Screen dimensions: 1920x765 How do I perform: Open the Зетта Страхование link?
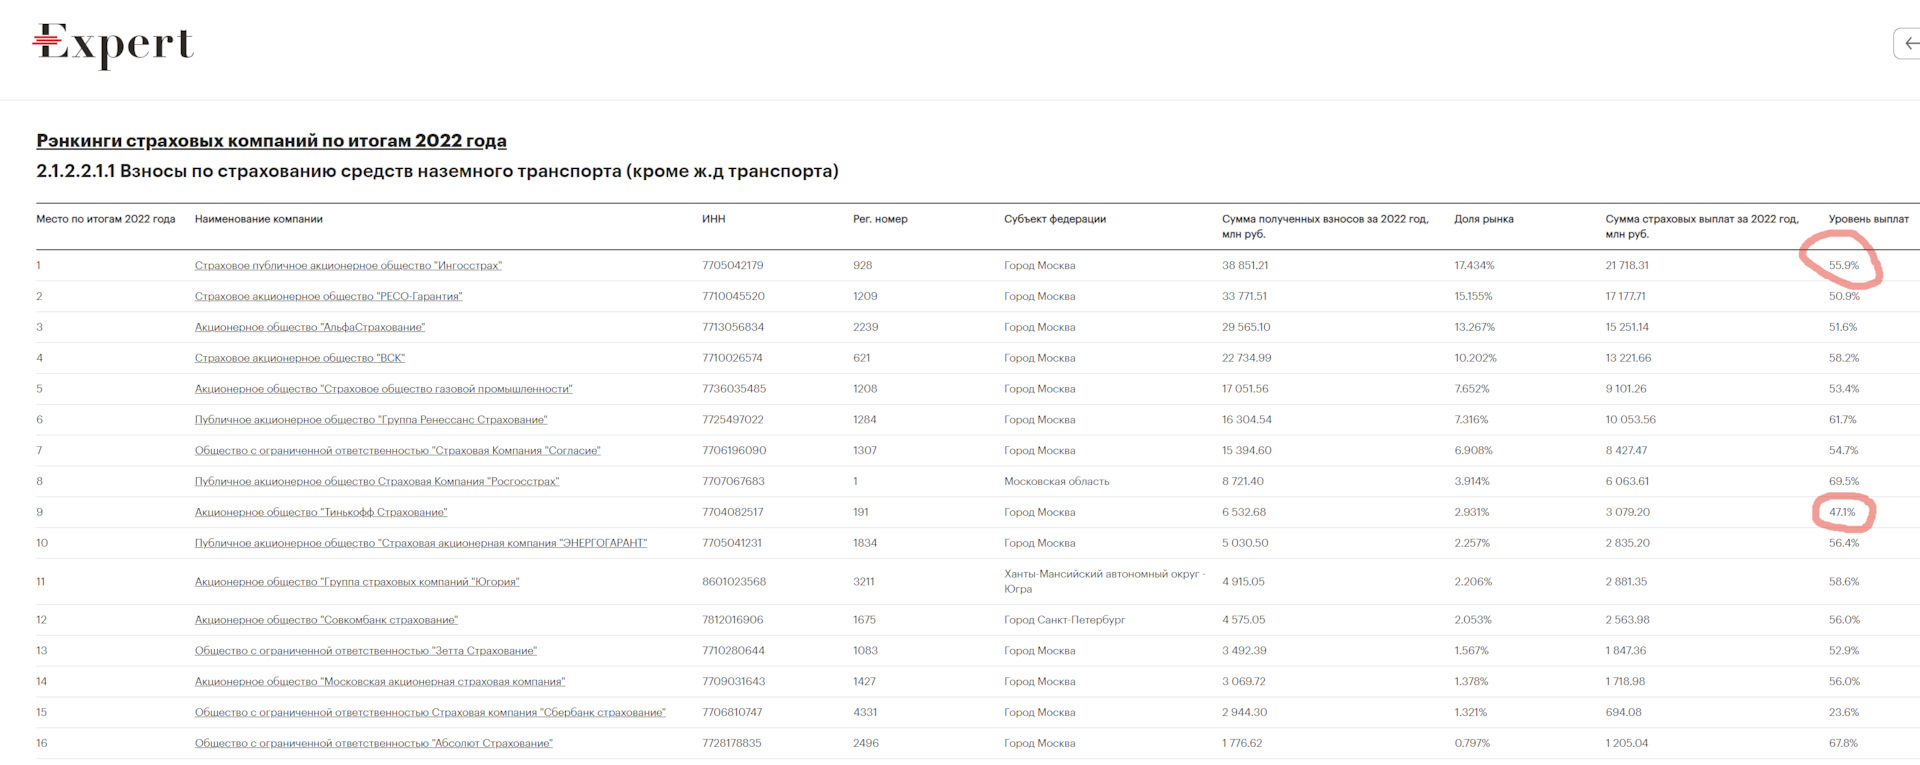pos(366,651)
